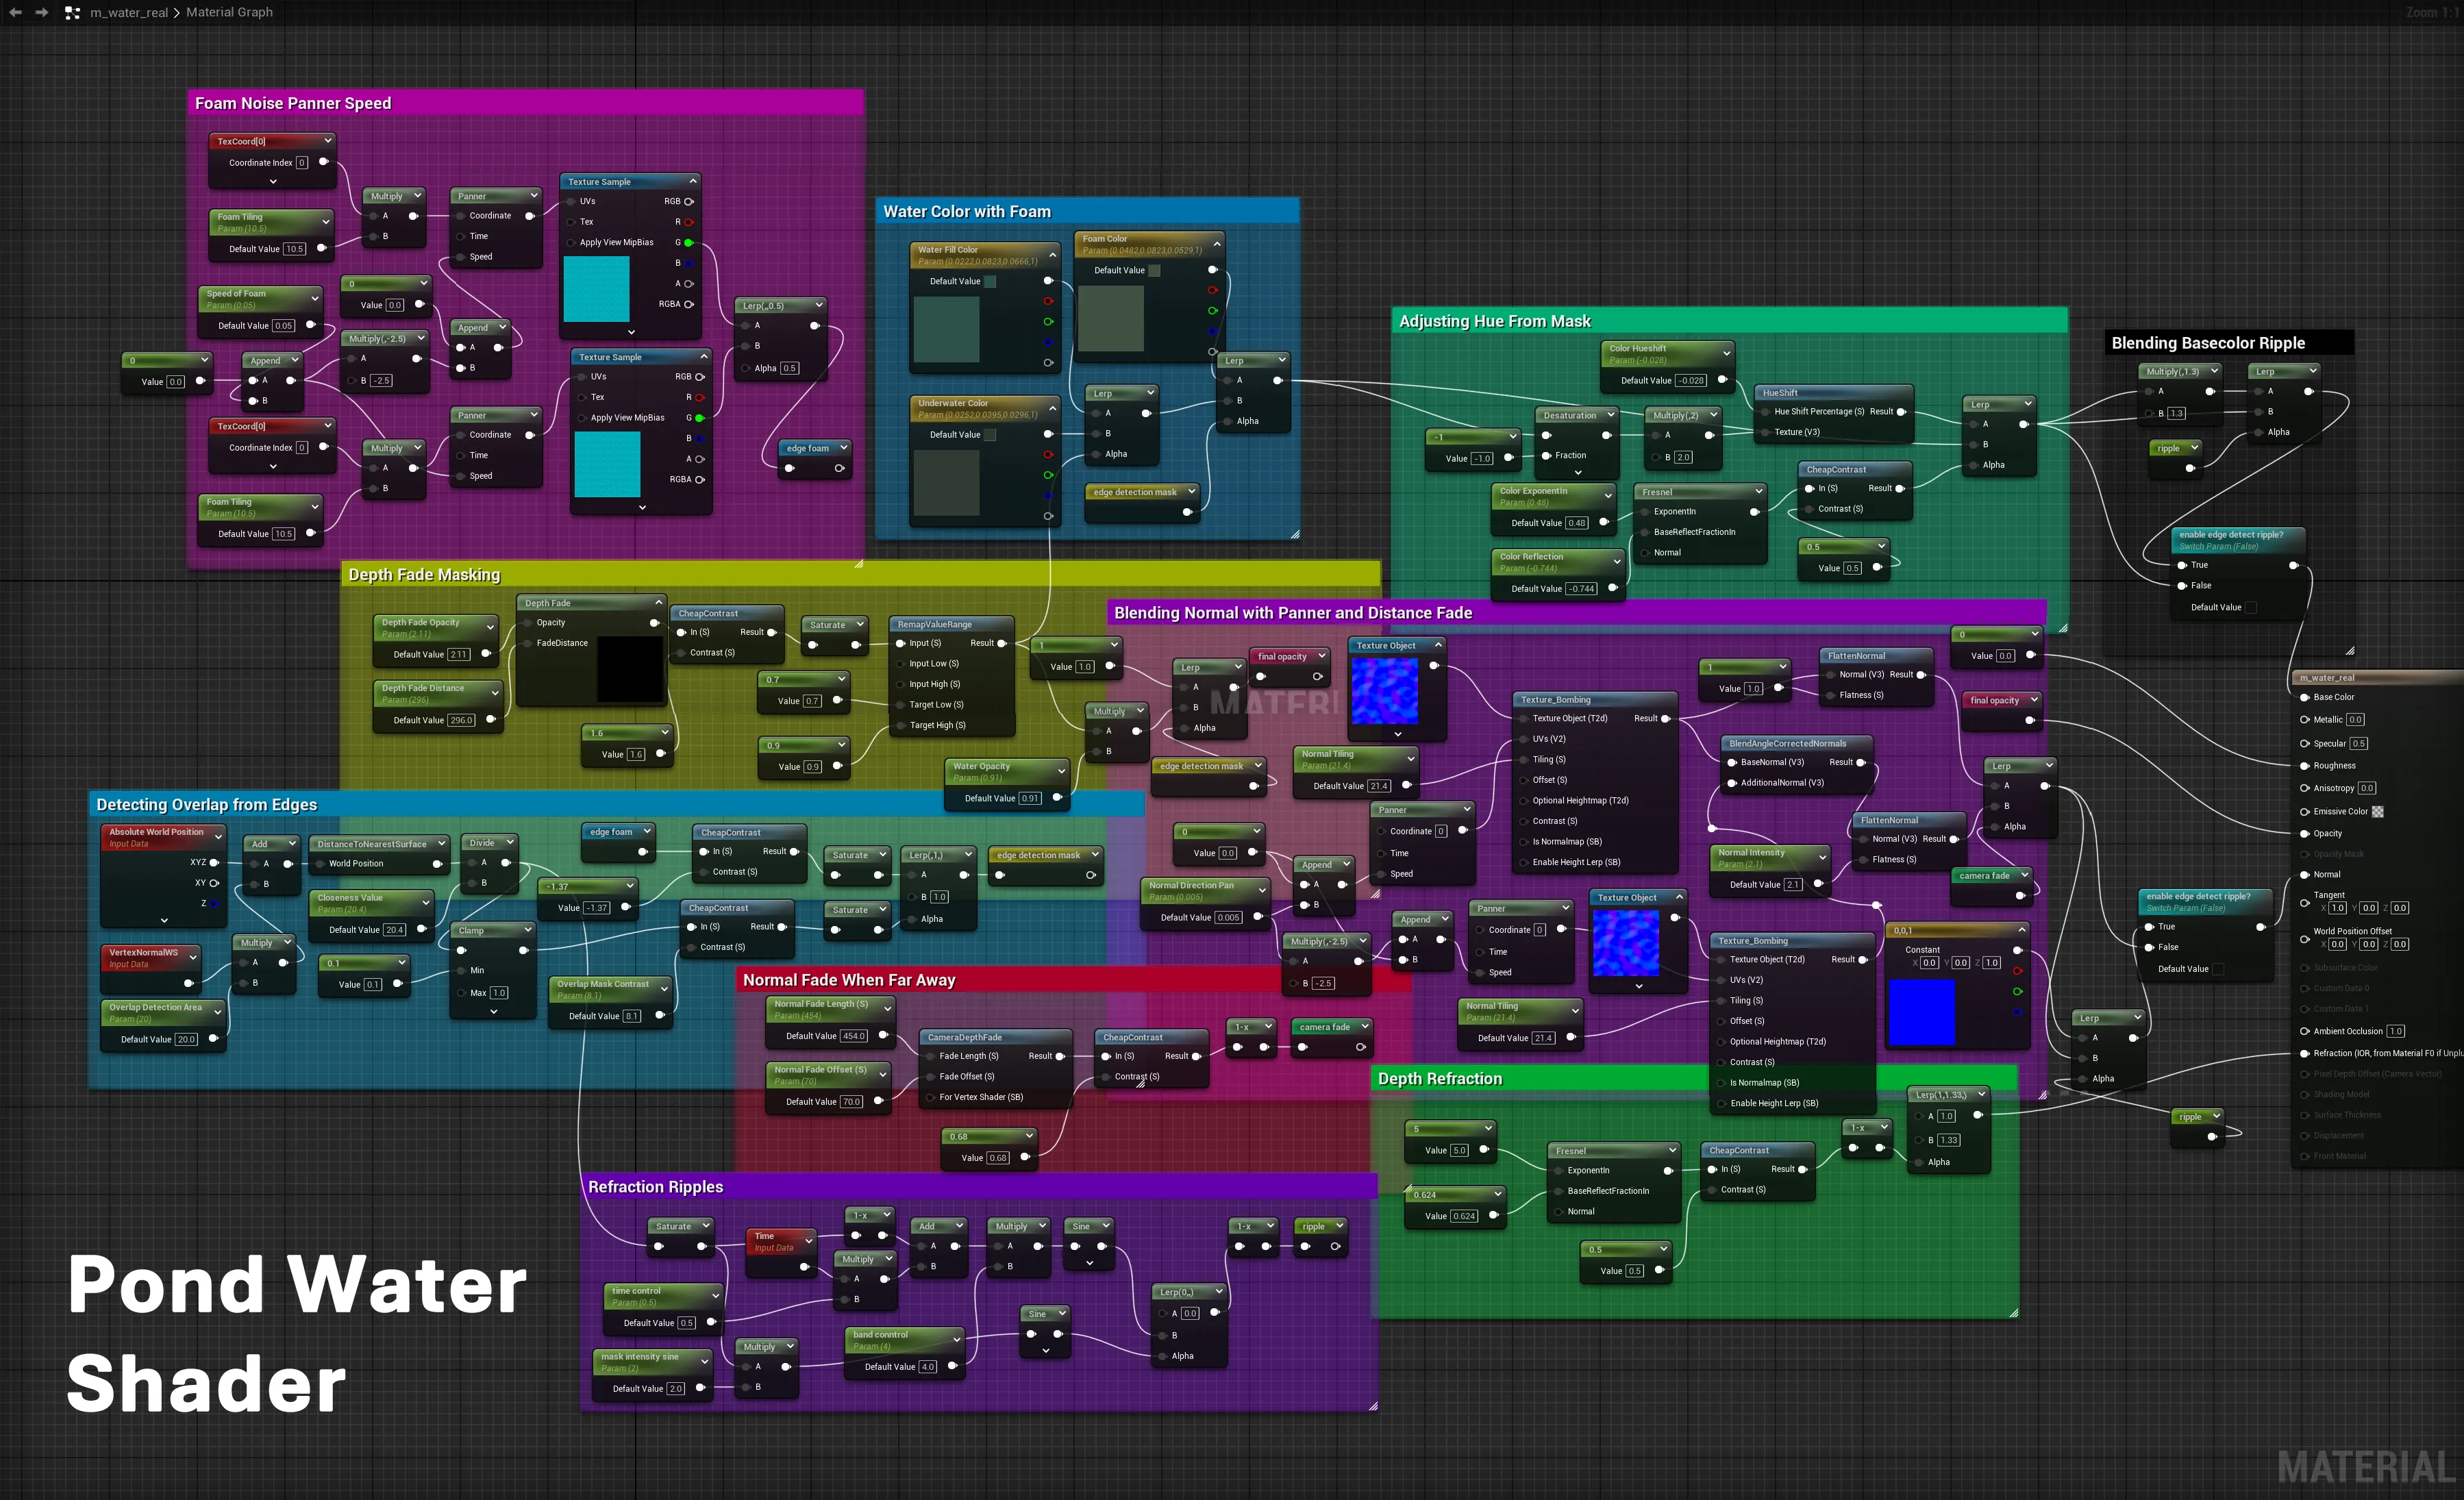Select the Opacity input pin

[2305, 833]
